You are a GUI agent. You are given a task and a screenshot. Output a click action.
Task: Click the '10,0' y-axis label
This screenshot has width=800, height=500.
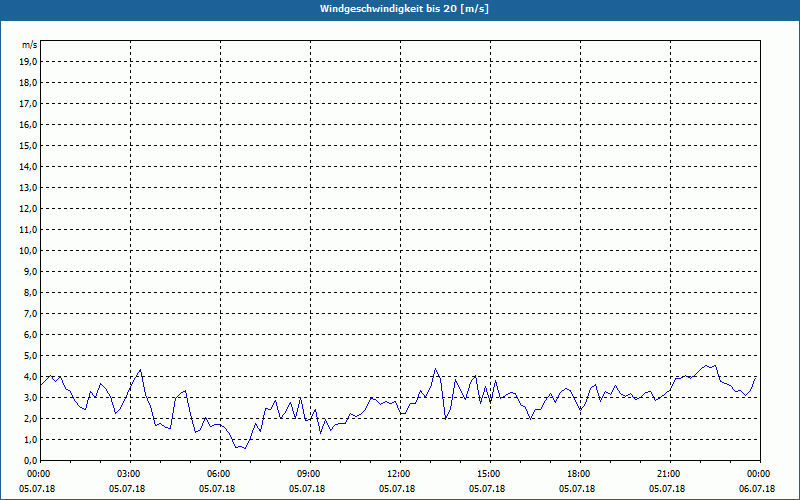pyautogui.click(x=28, y=251)
